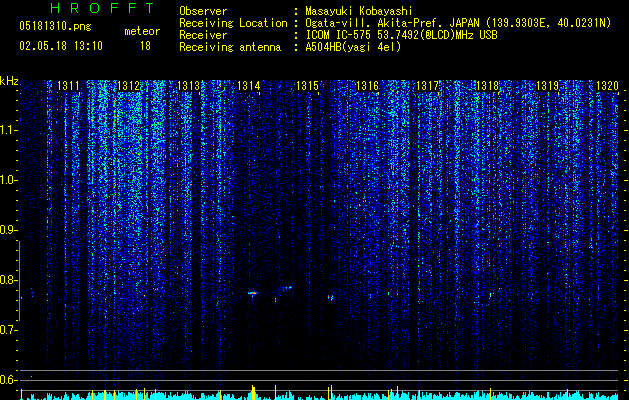Click the 1312 time marker

128,86
